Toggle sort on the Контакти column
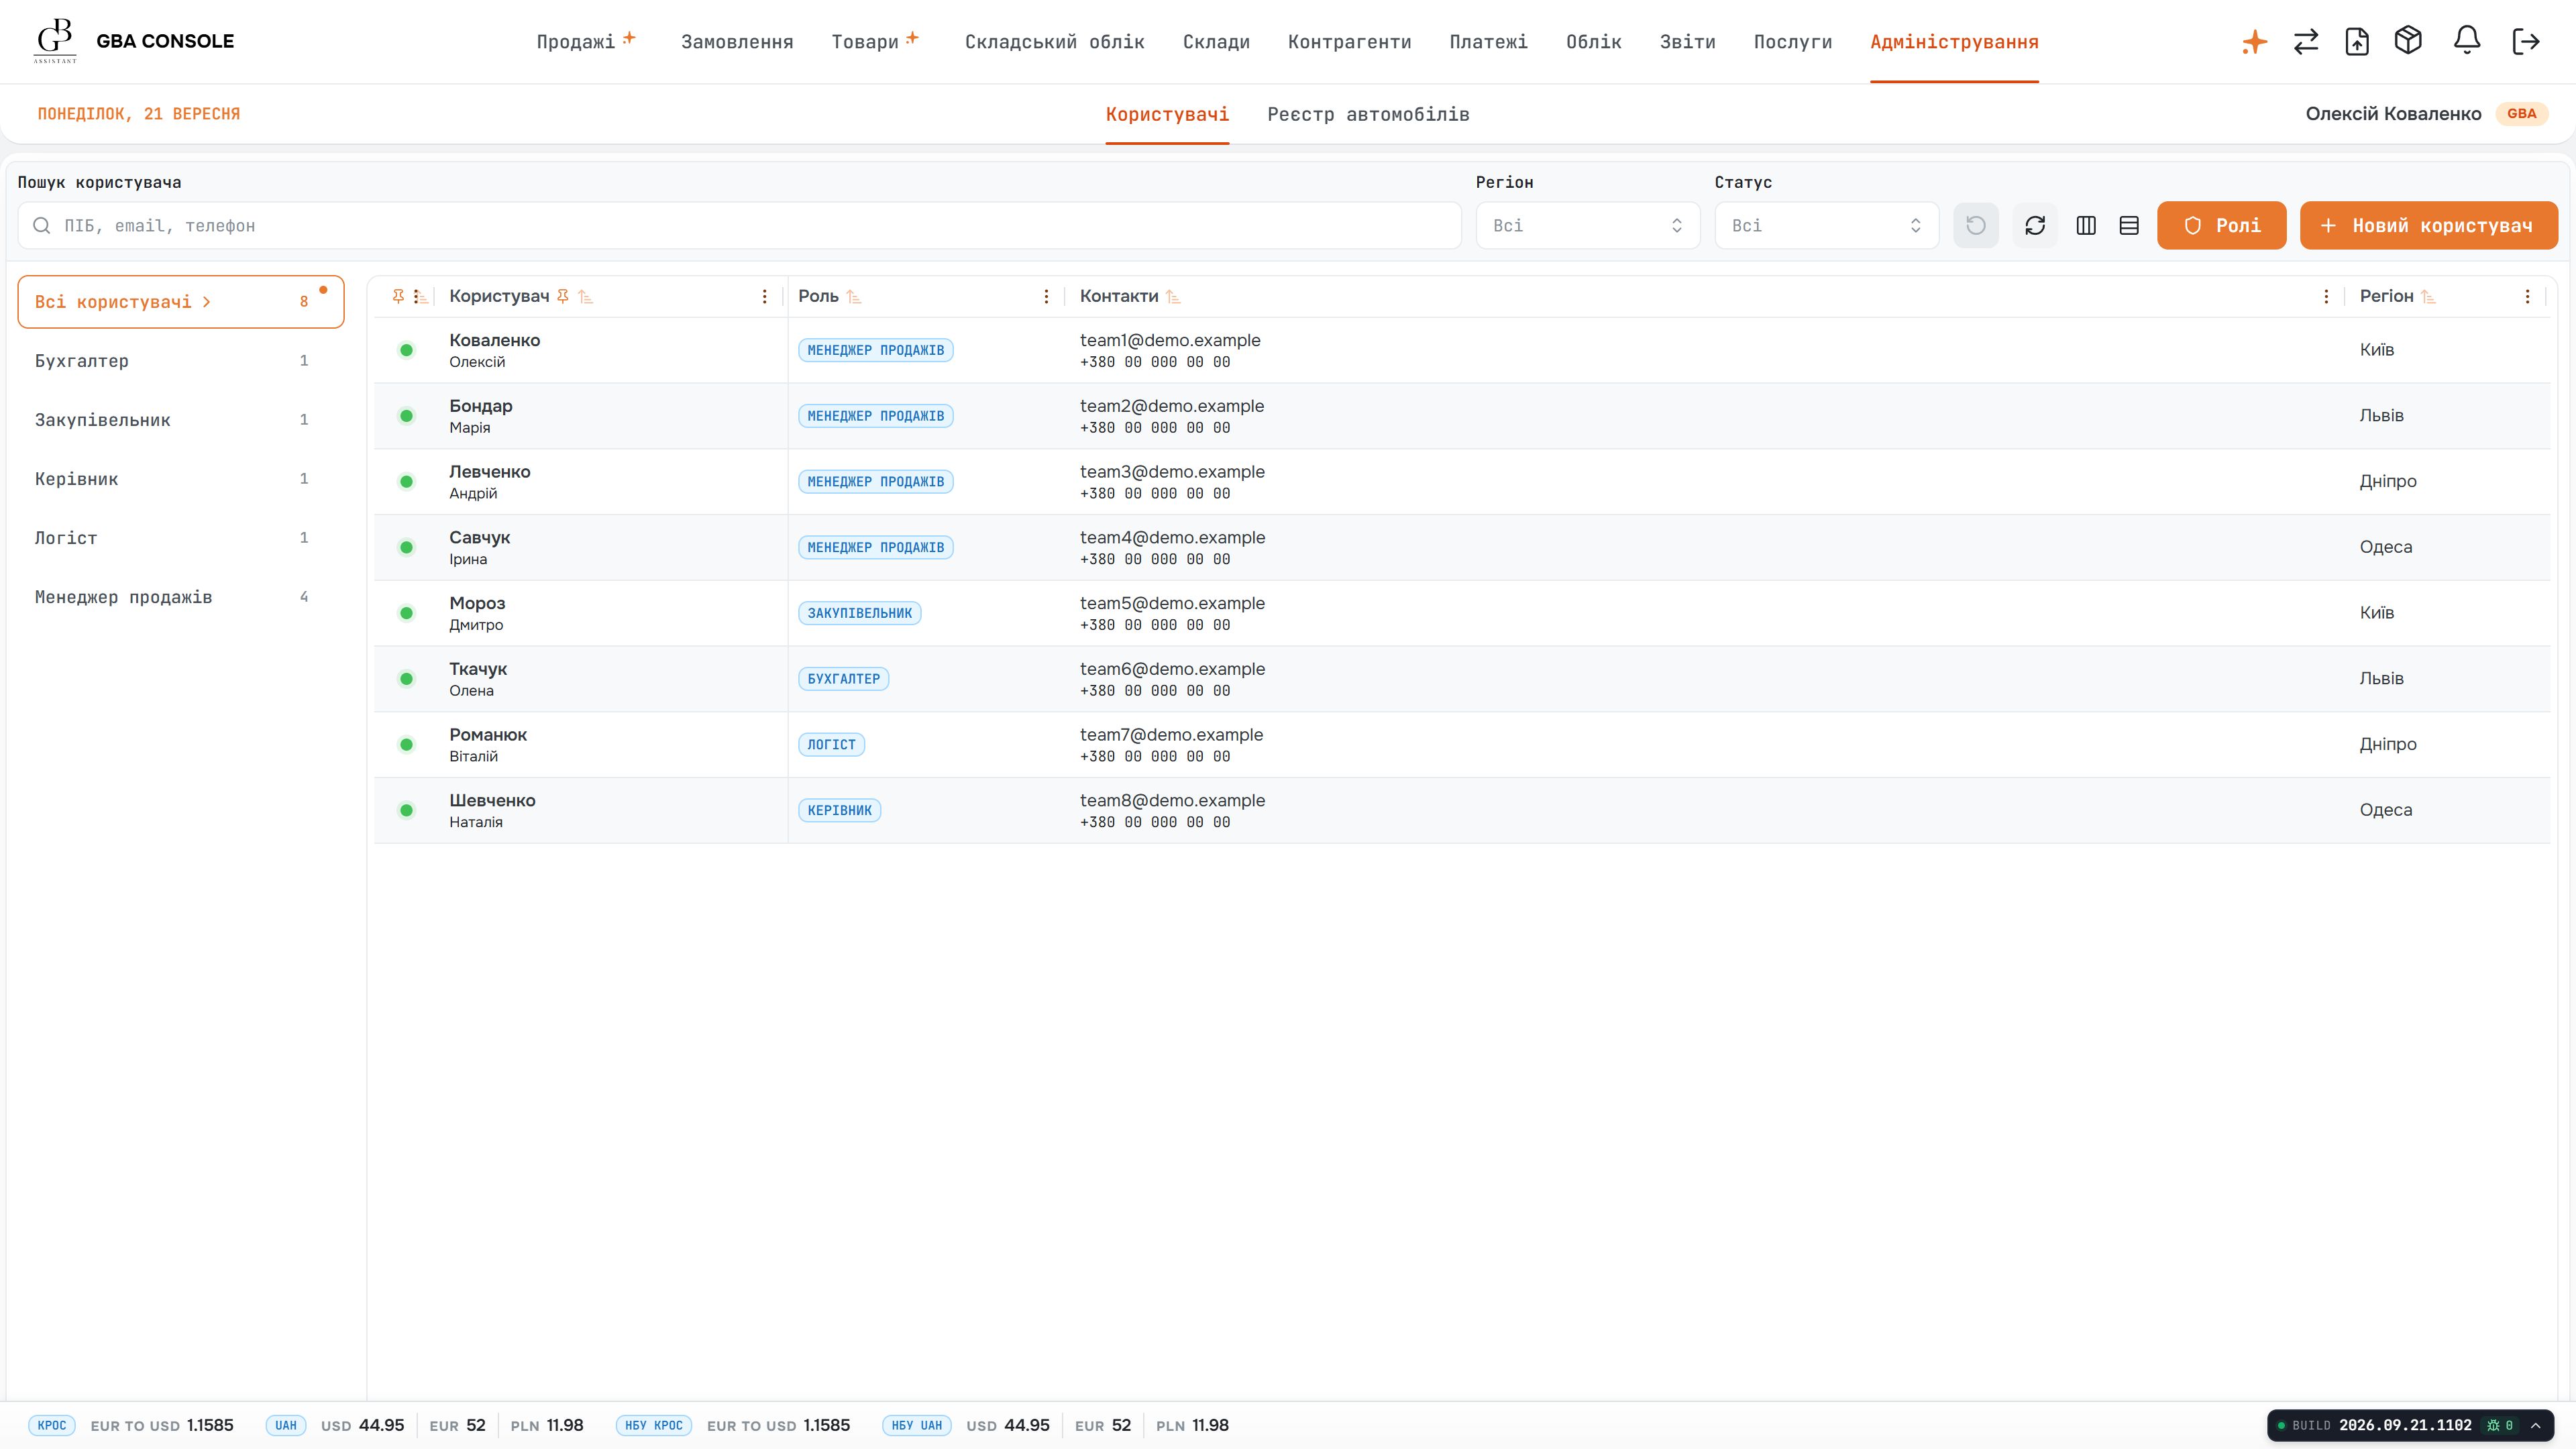This screenshot has height=1449, width=2576. [x=1173, y=296]
